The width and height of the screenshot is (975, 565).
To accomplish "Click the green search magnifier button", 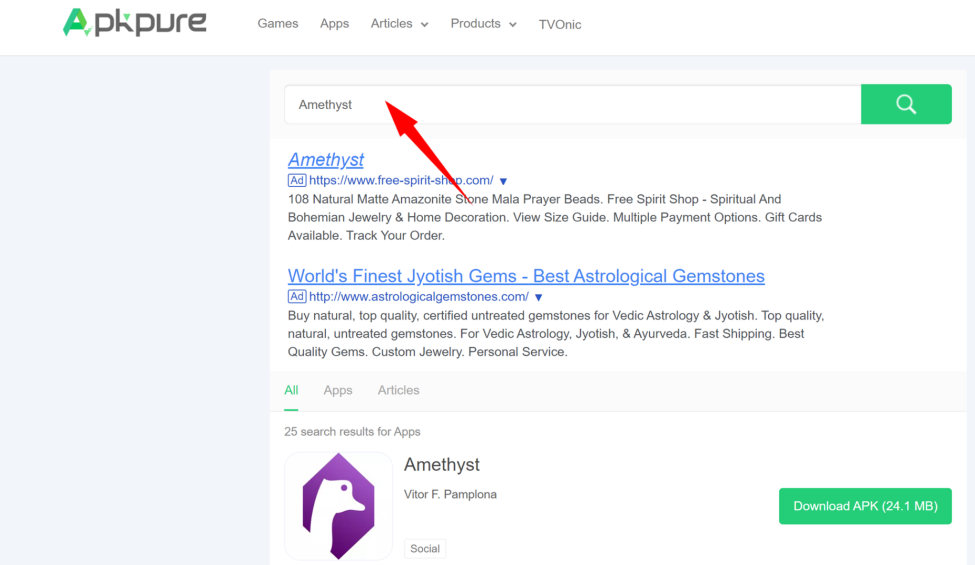I will (906, 104).
